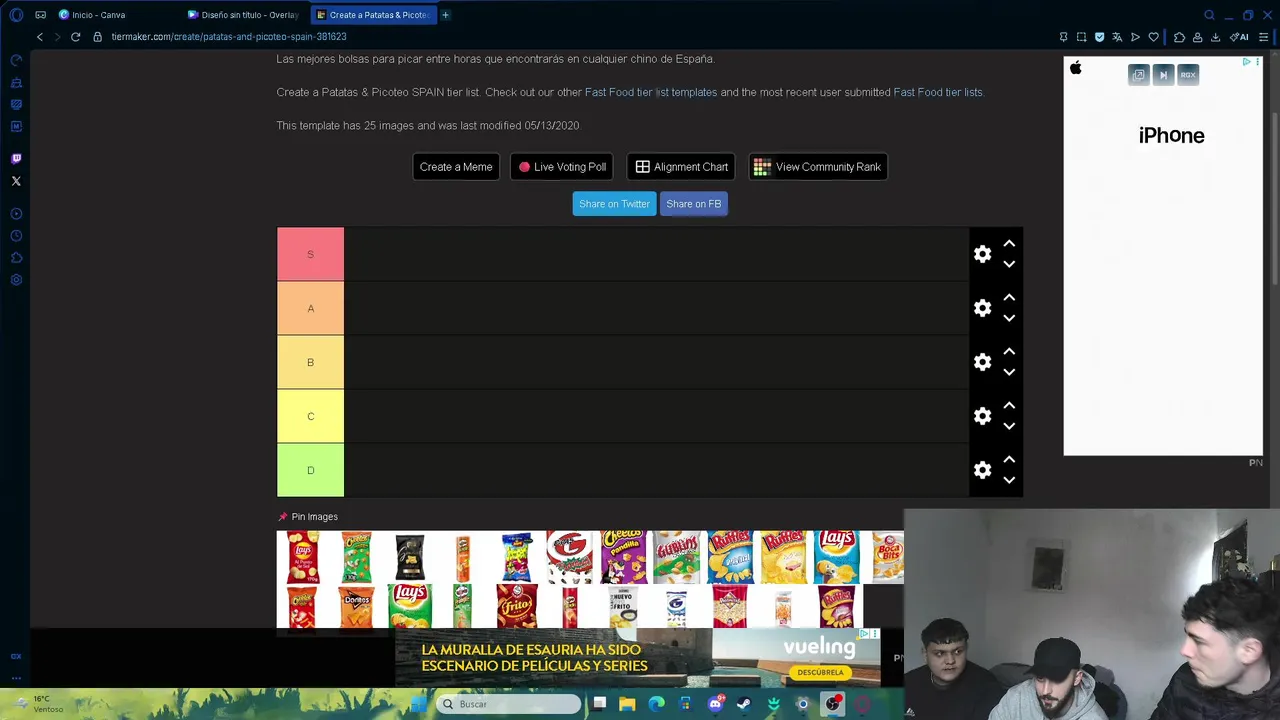Click the Windows Start button
1280x720 pixels.
click(419, 704)
